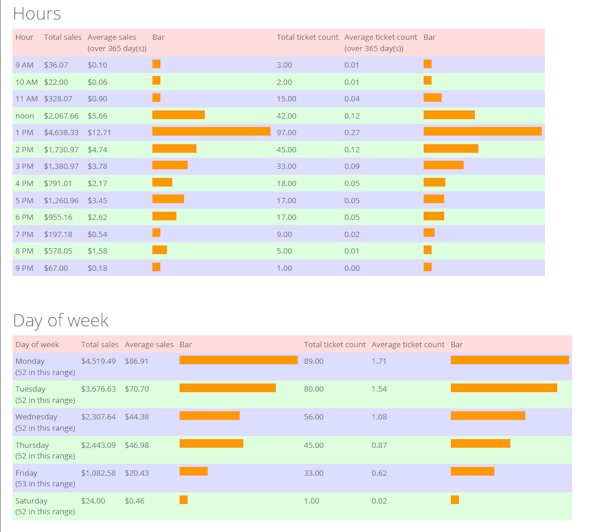The width and height of the screenshot is (600, 532).
Task: Click the 1 PM total sales bar
Action: [211, 132]
